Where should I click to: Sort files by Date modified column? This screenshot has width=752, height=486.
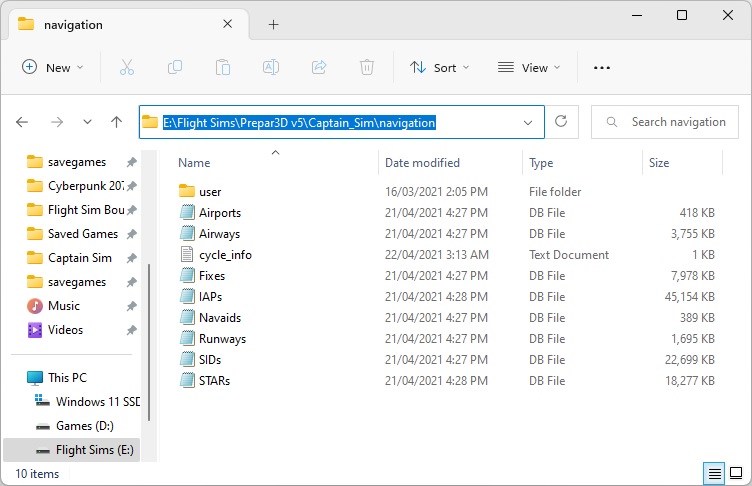click(x=424, y=162)
